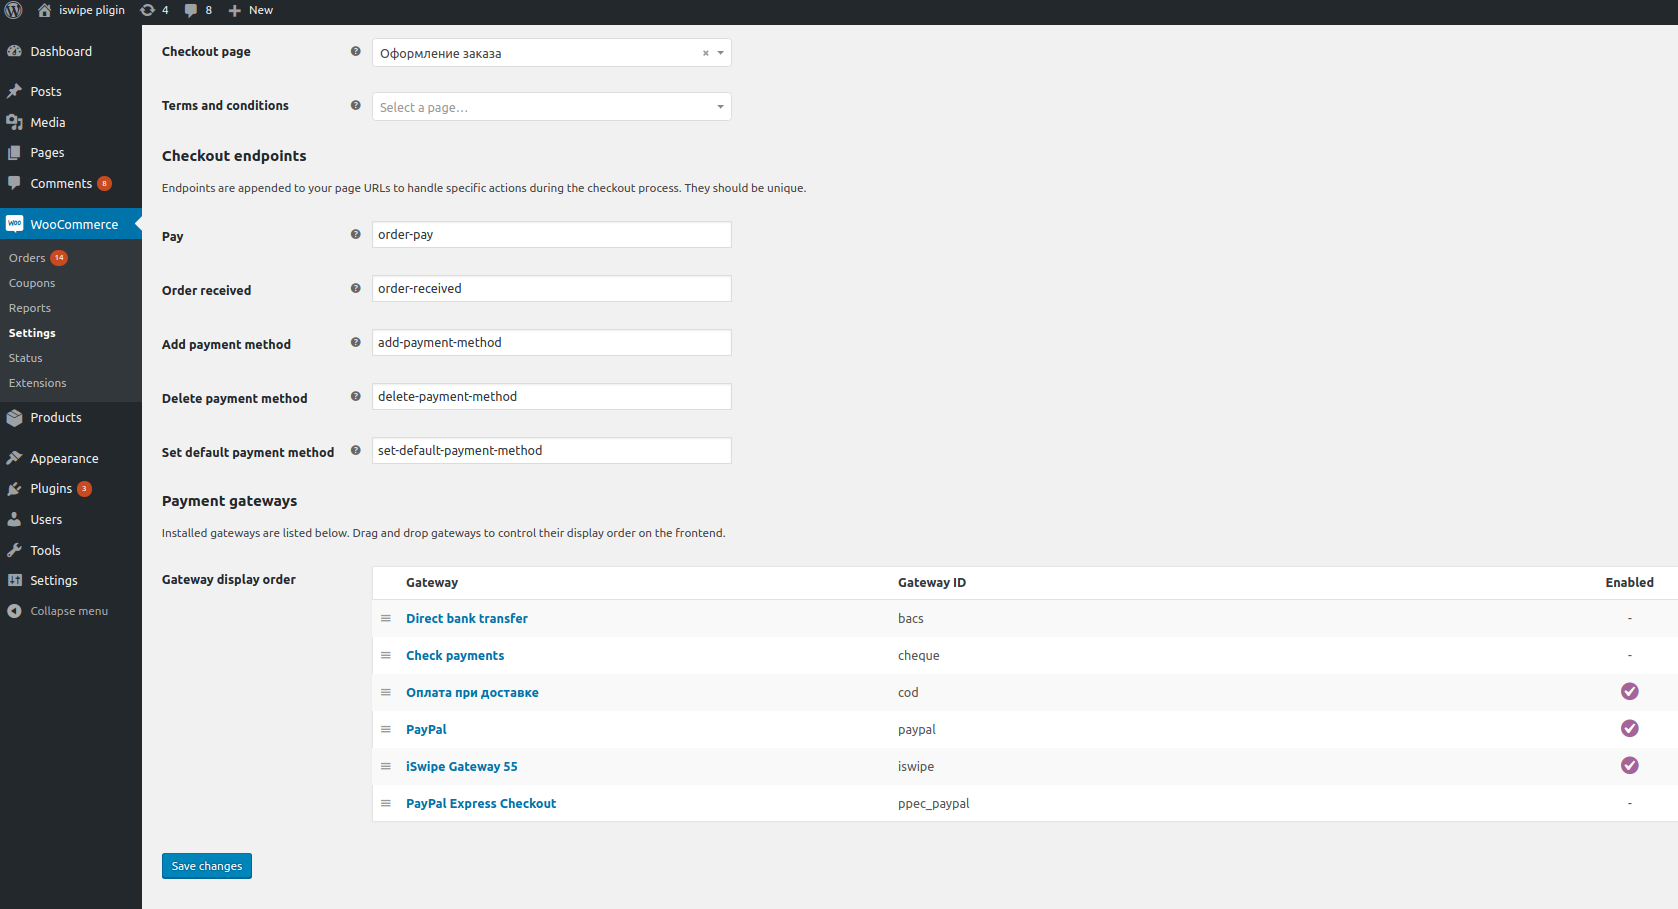Click the Users icon in sidebar
The image size is (1678, 909).
pyautogui.click(x=14, y=519)
